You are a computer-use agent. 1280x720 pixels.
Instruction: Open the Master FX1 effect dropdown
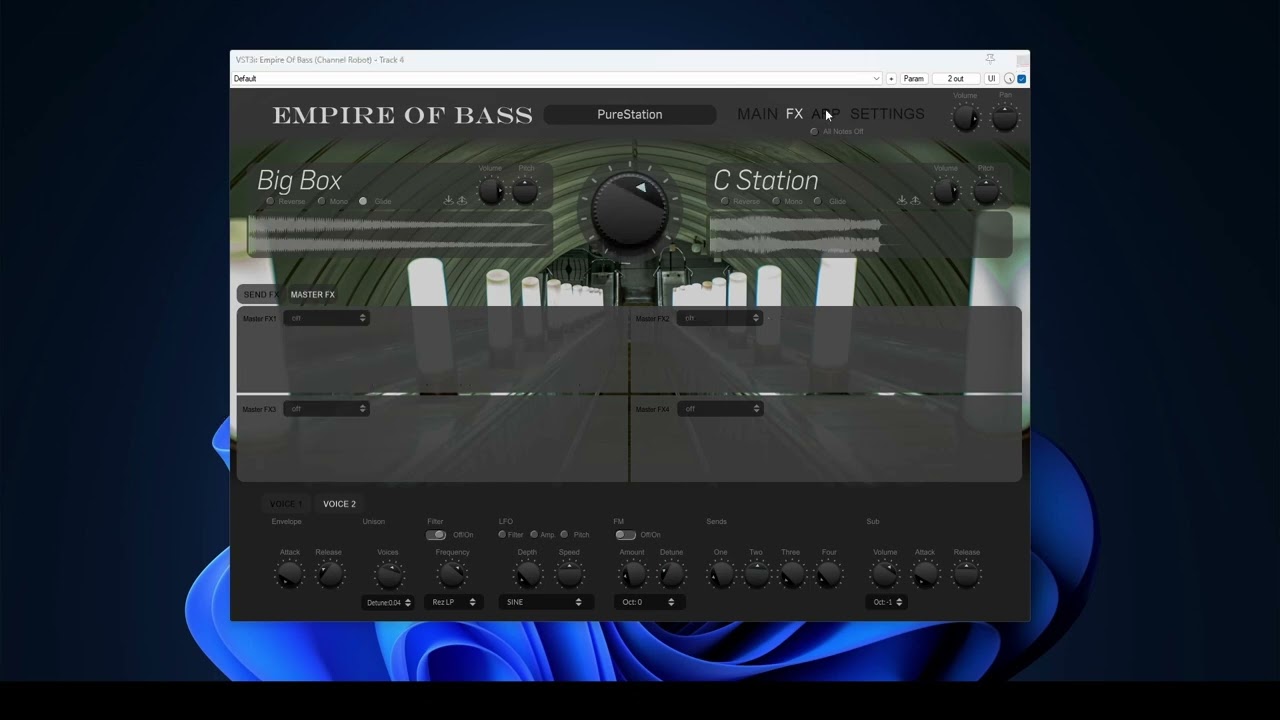(326, 318)
